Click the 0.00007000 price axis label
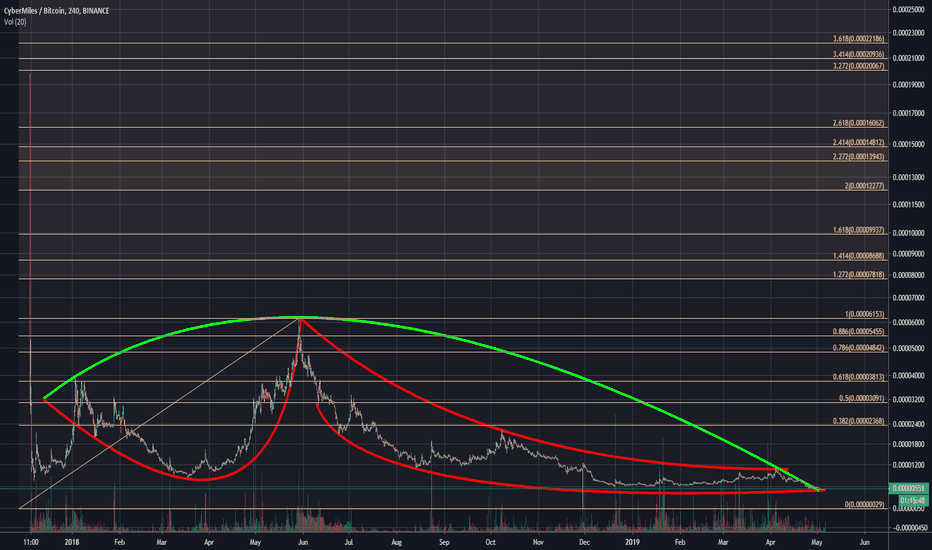 pyautogui.click(x=908, y=298)
